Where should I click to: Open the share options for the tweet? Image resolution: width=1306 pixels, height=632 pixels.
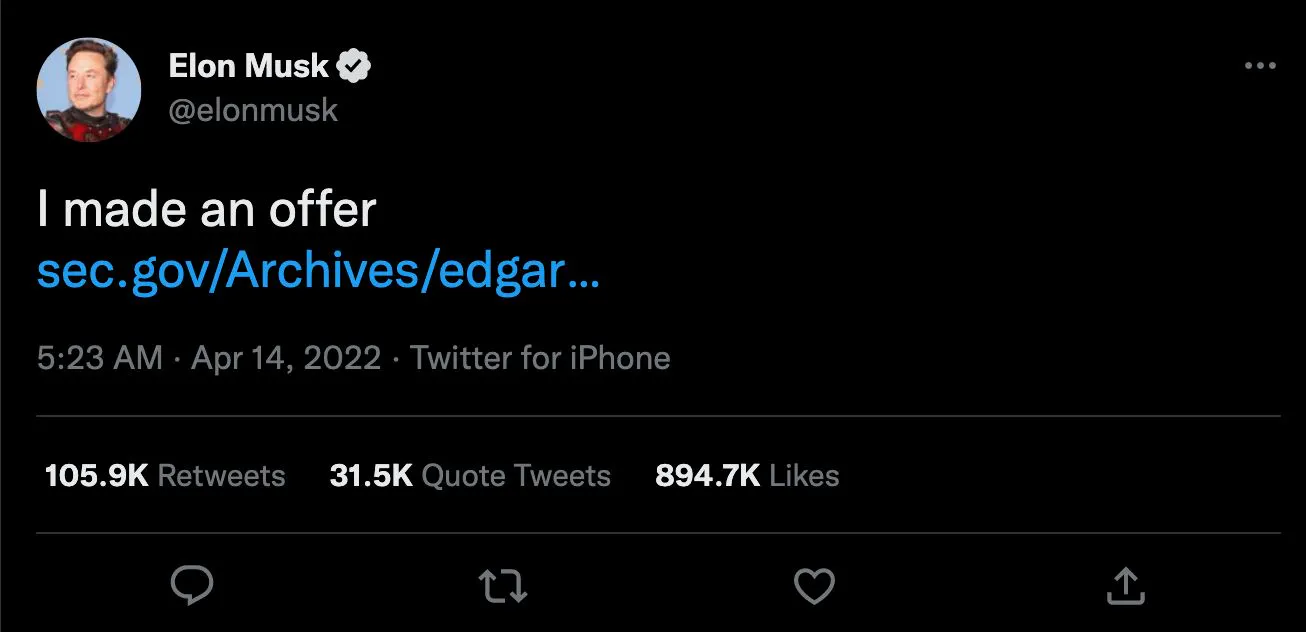pyautogui.click(x=1126, y=586)
